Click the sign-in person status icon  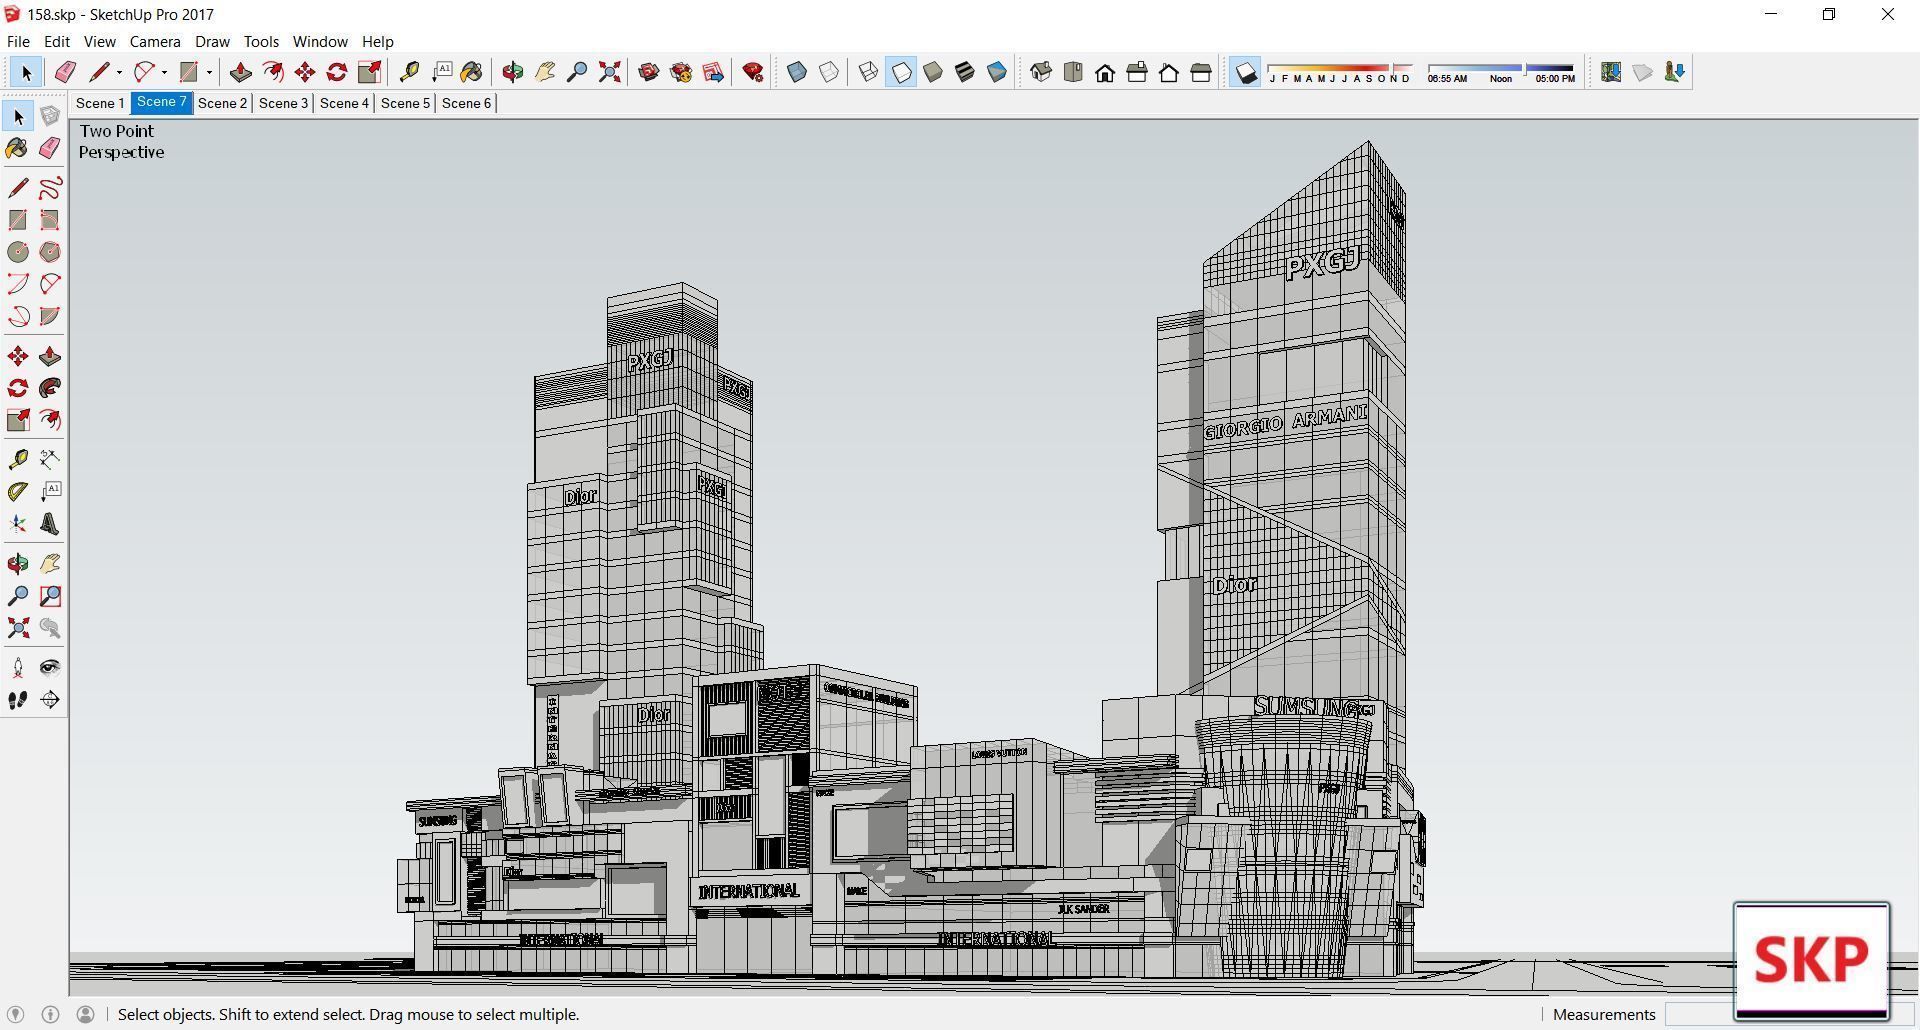click(86, 1014)
